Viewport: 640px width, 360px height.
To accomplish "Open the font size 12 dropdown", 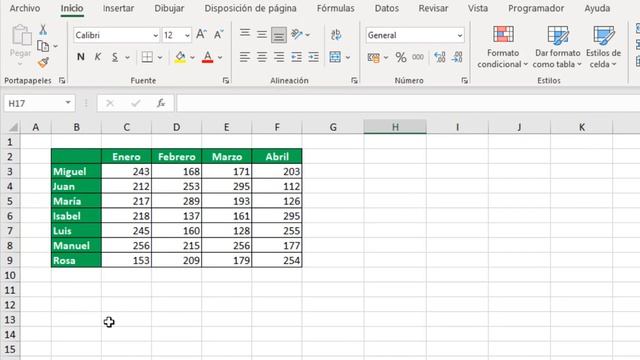I will [187, 36].
